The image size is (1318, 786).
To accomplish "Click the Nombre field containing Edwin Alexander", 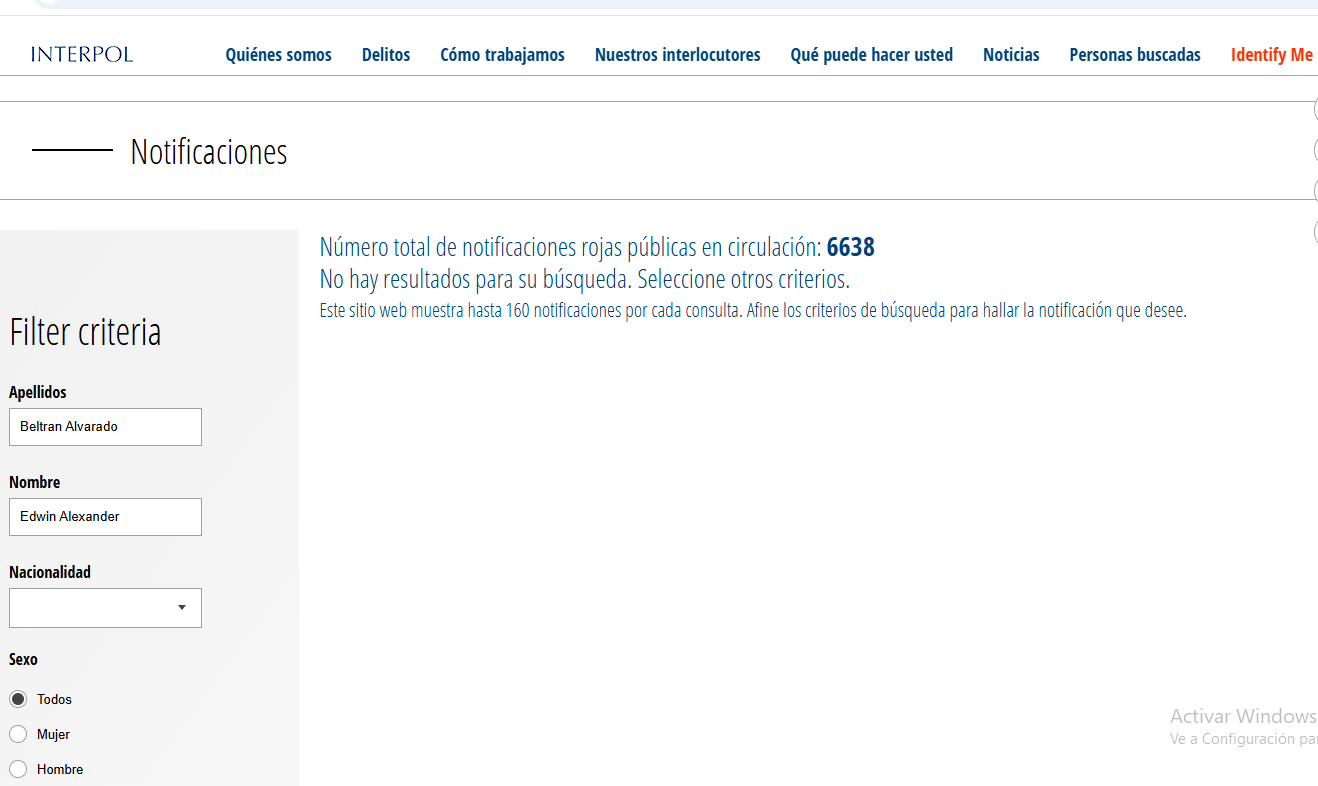I will coord(105,517).
